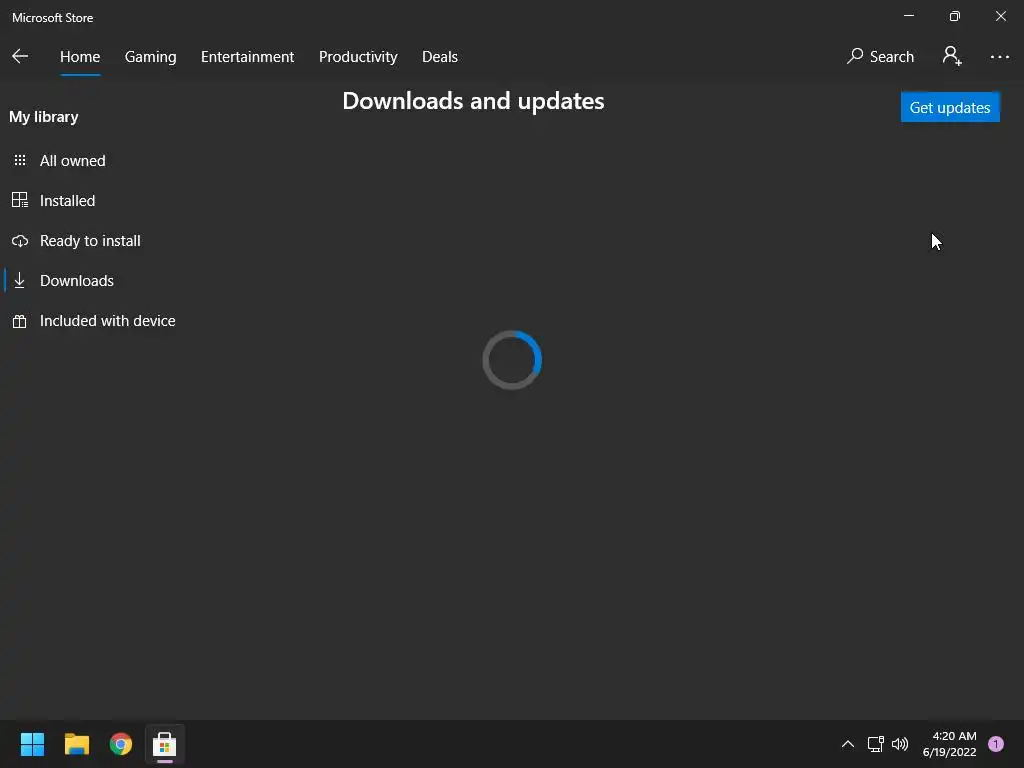Open the clock and date display

[949, 744]
